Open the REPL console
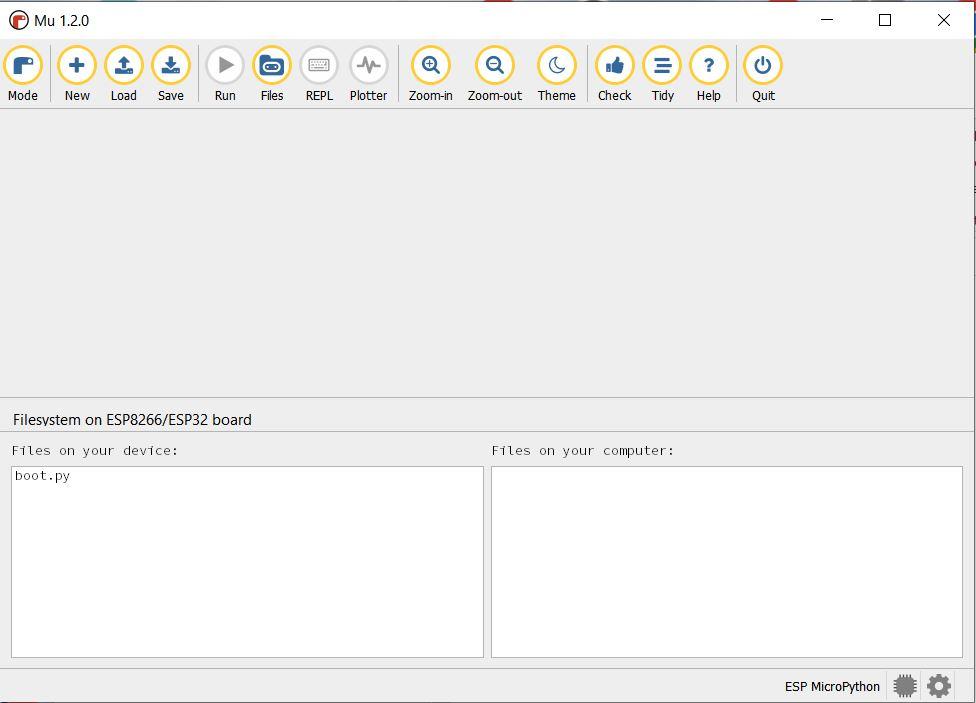The width and height of the screenshot is (976, 703). (319, 73)
